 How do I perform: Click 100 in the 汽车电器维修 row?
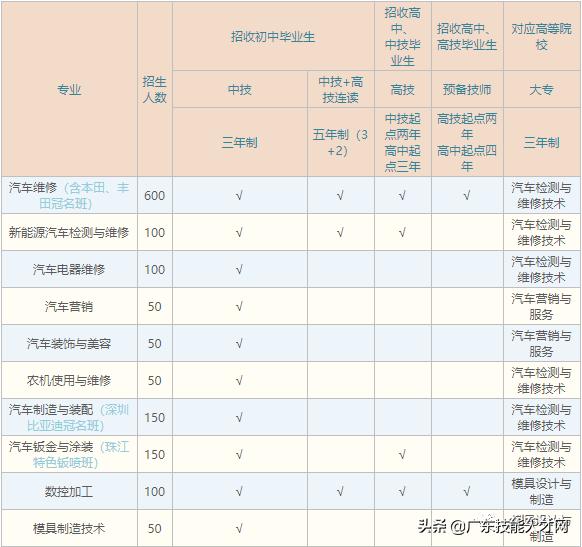(x=154, y=269)
